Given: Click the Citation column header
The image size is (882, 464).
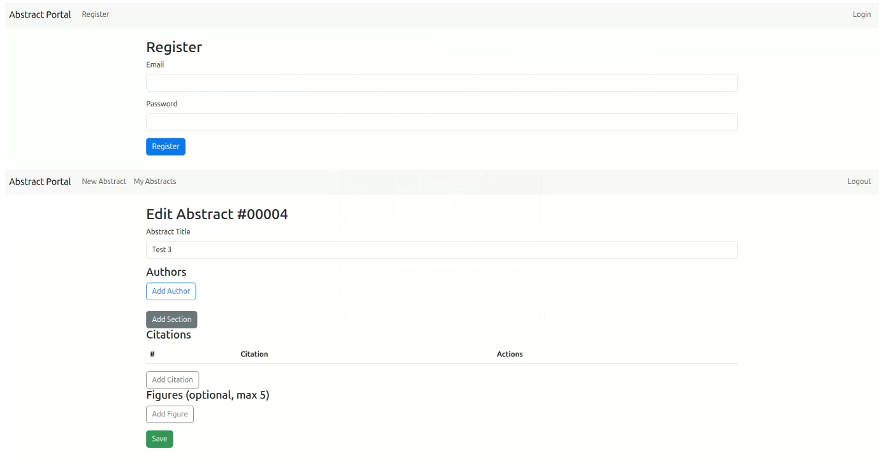Looking at the screenshot, I should tap(254, 354).
